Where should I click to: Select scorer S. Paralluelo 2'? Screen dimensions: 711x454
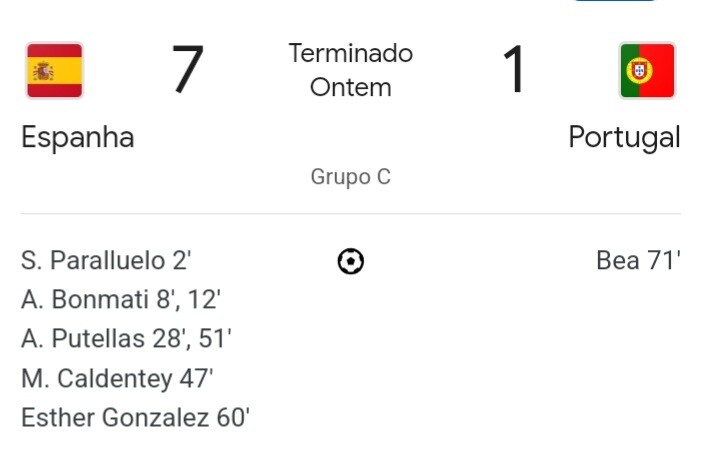[106, 261]
